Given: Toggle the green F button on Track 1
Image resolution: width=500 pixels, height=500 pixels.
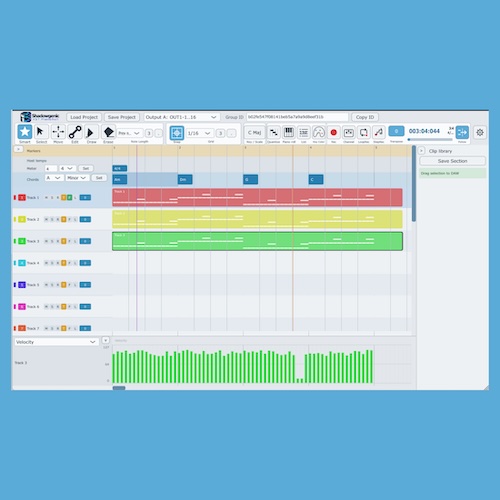Looking at the screenshot, I should click(69, 198).
